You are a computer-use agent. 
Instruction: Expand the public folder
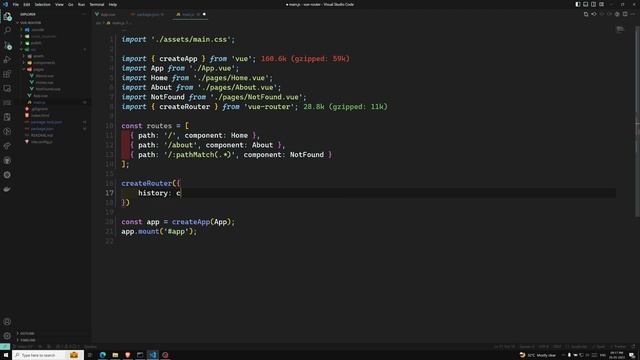(x=36, y=43)
